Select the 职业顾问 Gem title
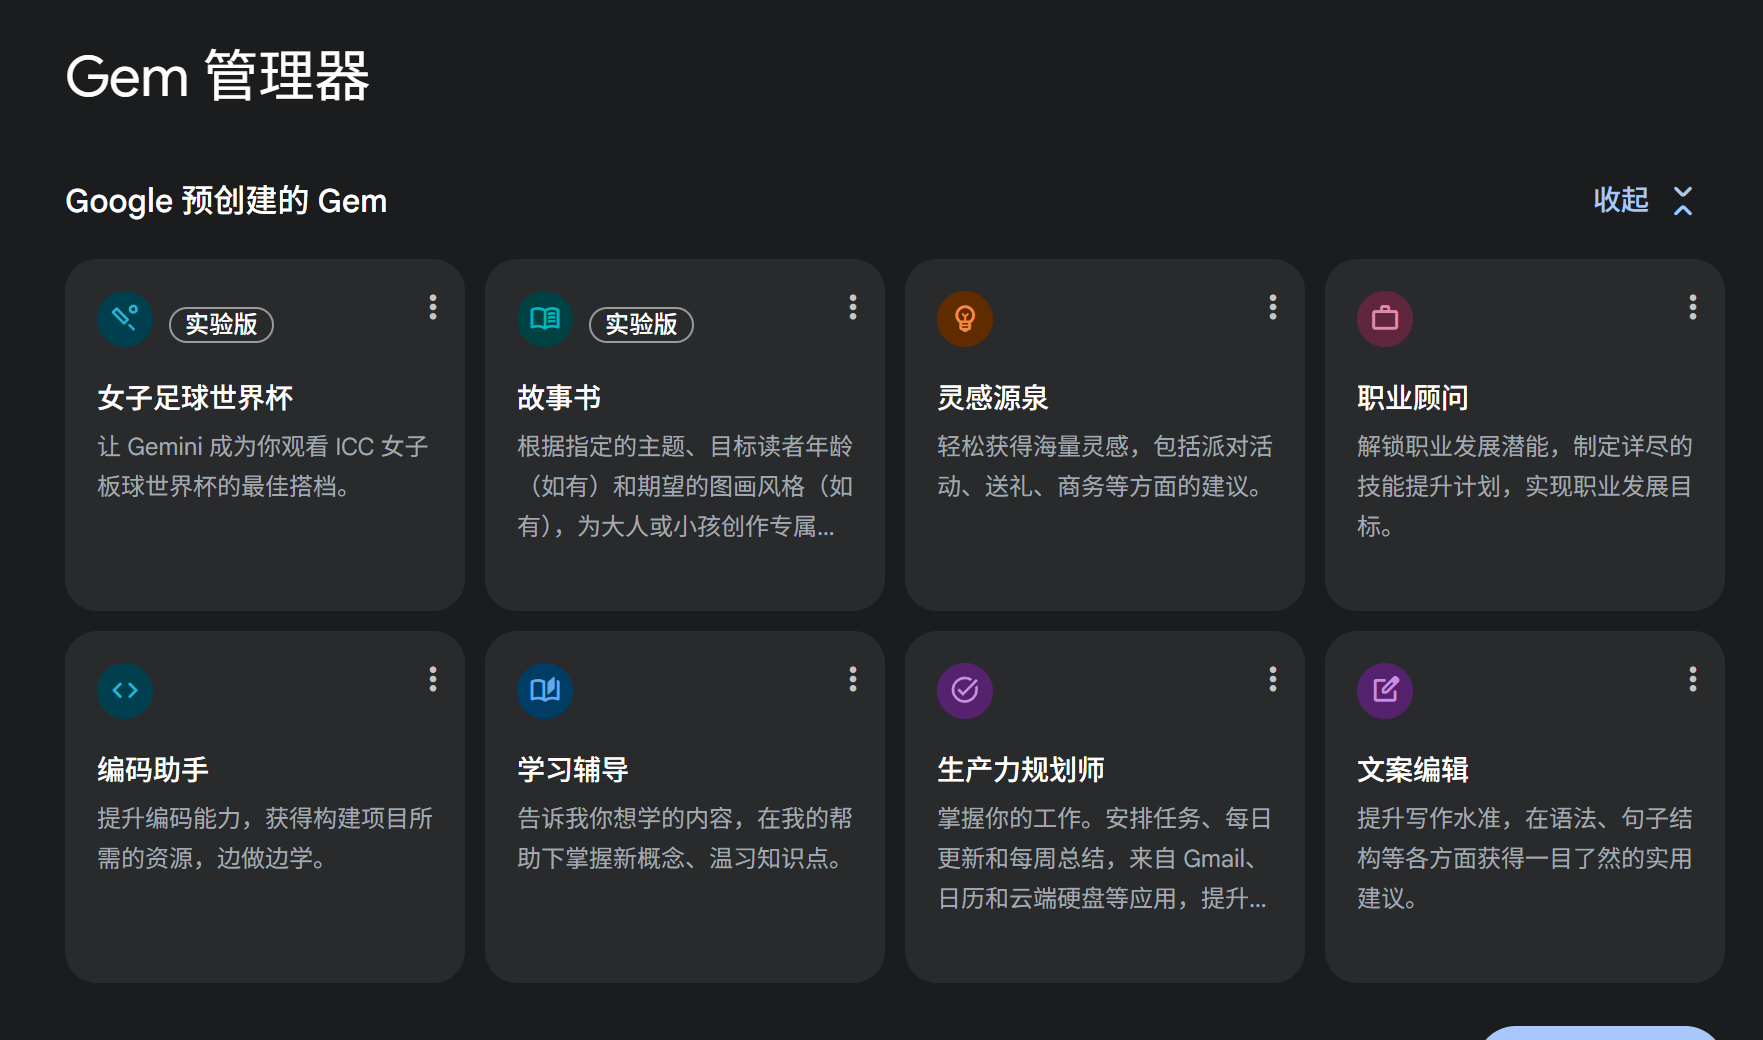This screenshot has height=1040, width=1763. [x=1413, y=398]
